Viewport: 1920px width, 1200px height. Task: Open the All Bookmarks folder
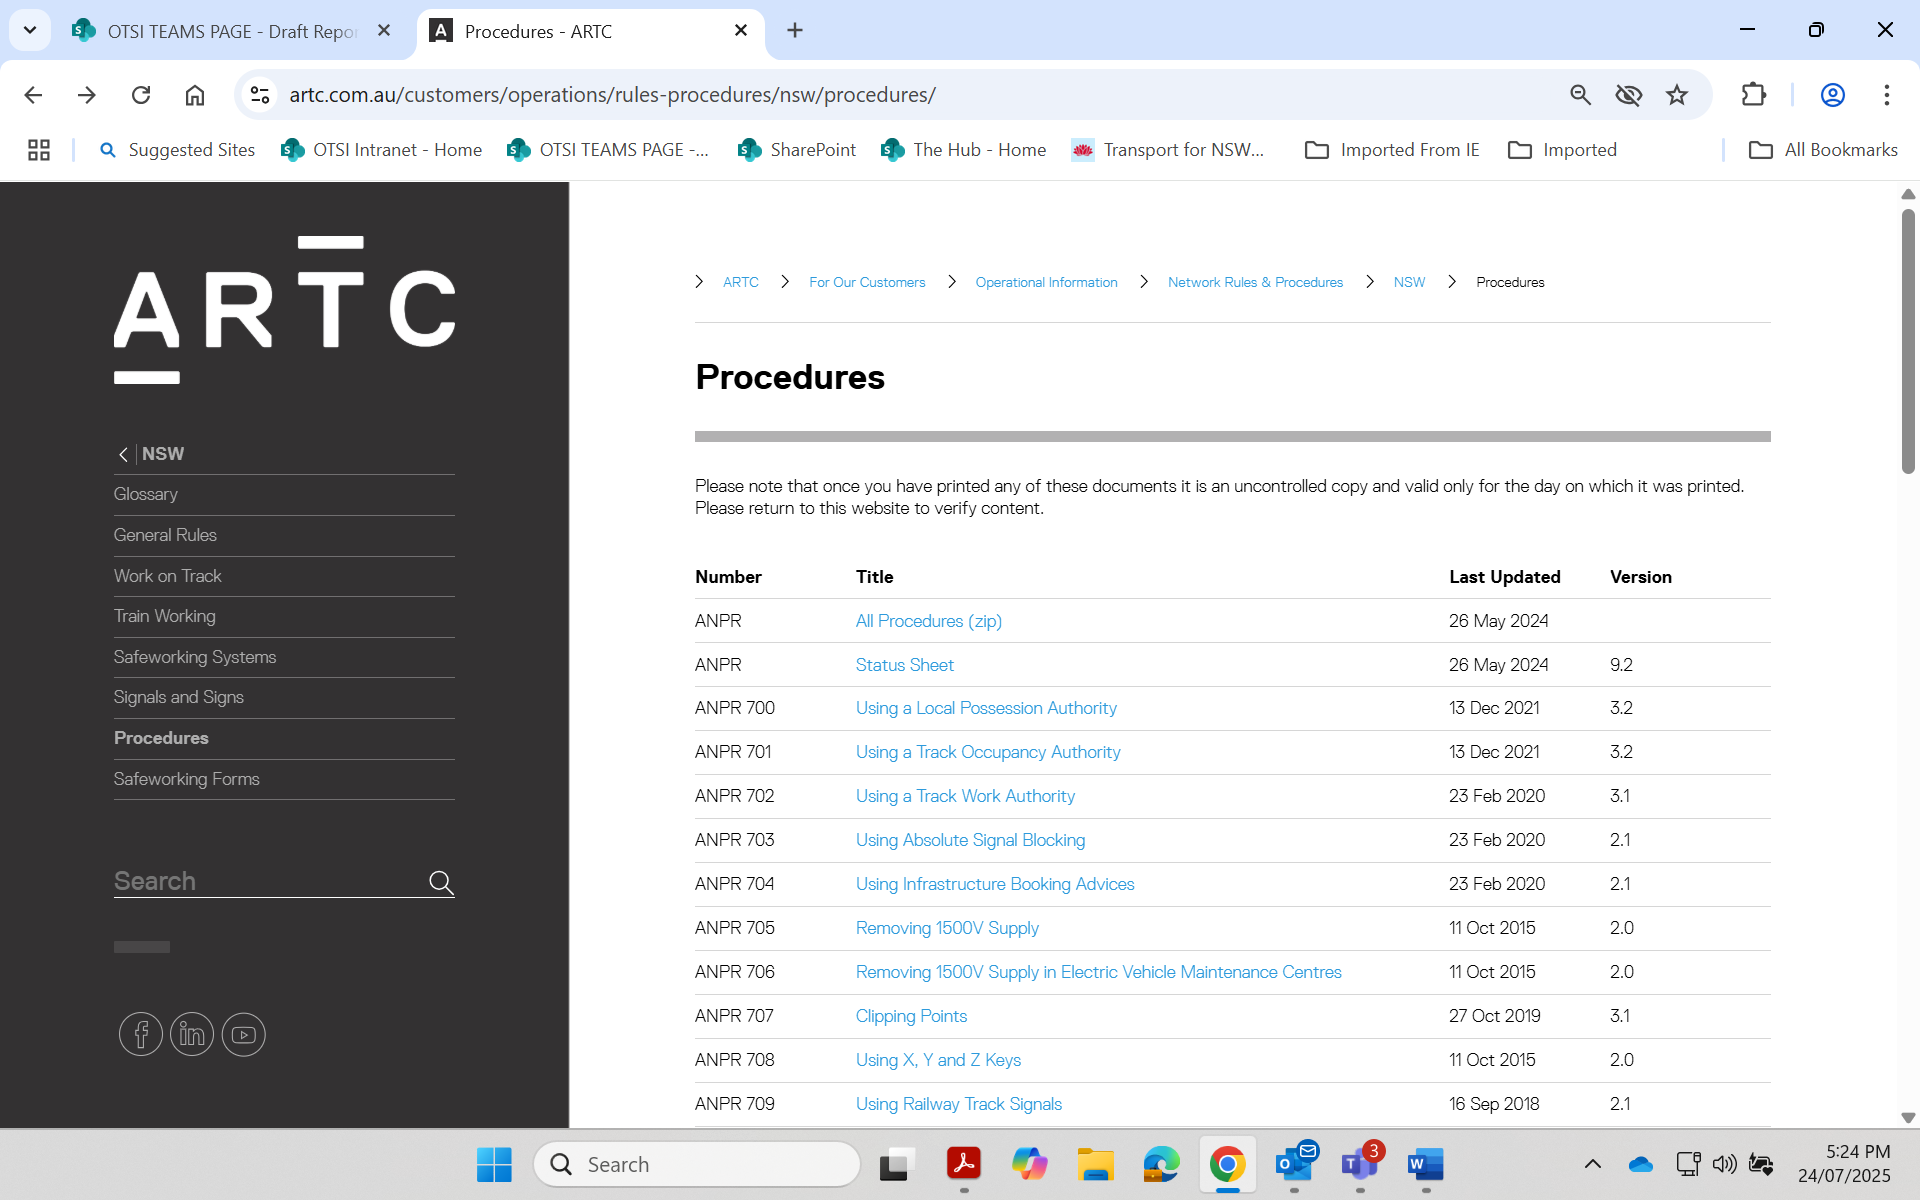pyautogui.click(x=1823, y=150)
